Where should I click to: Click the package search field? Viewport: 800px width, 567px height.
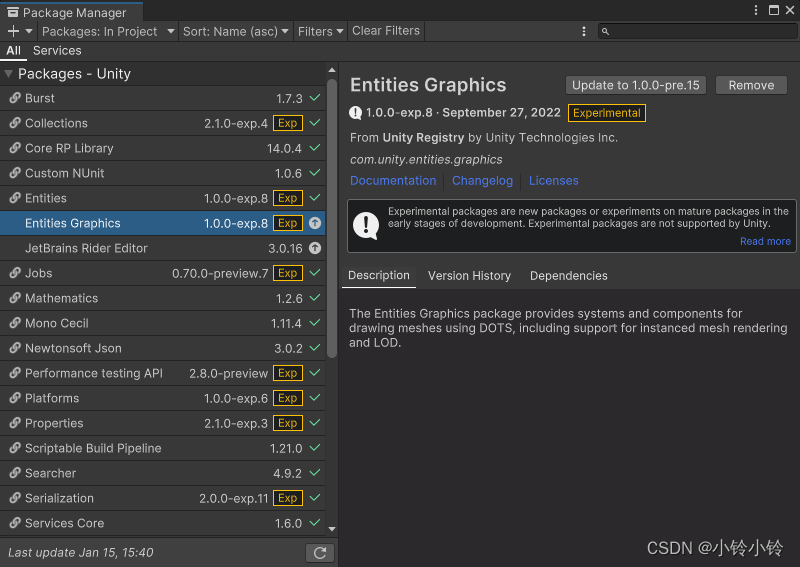coord(697,32)
